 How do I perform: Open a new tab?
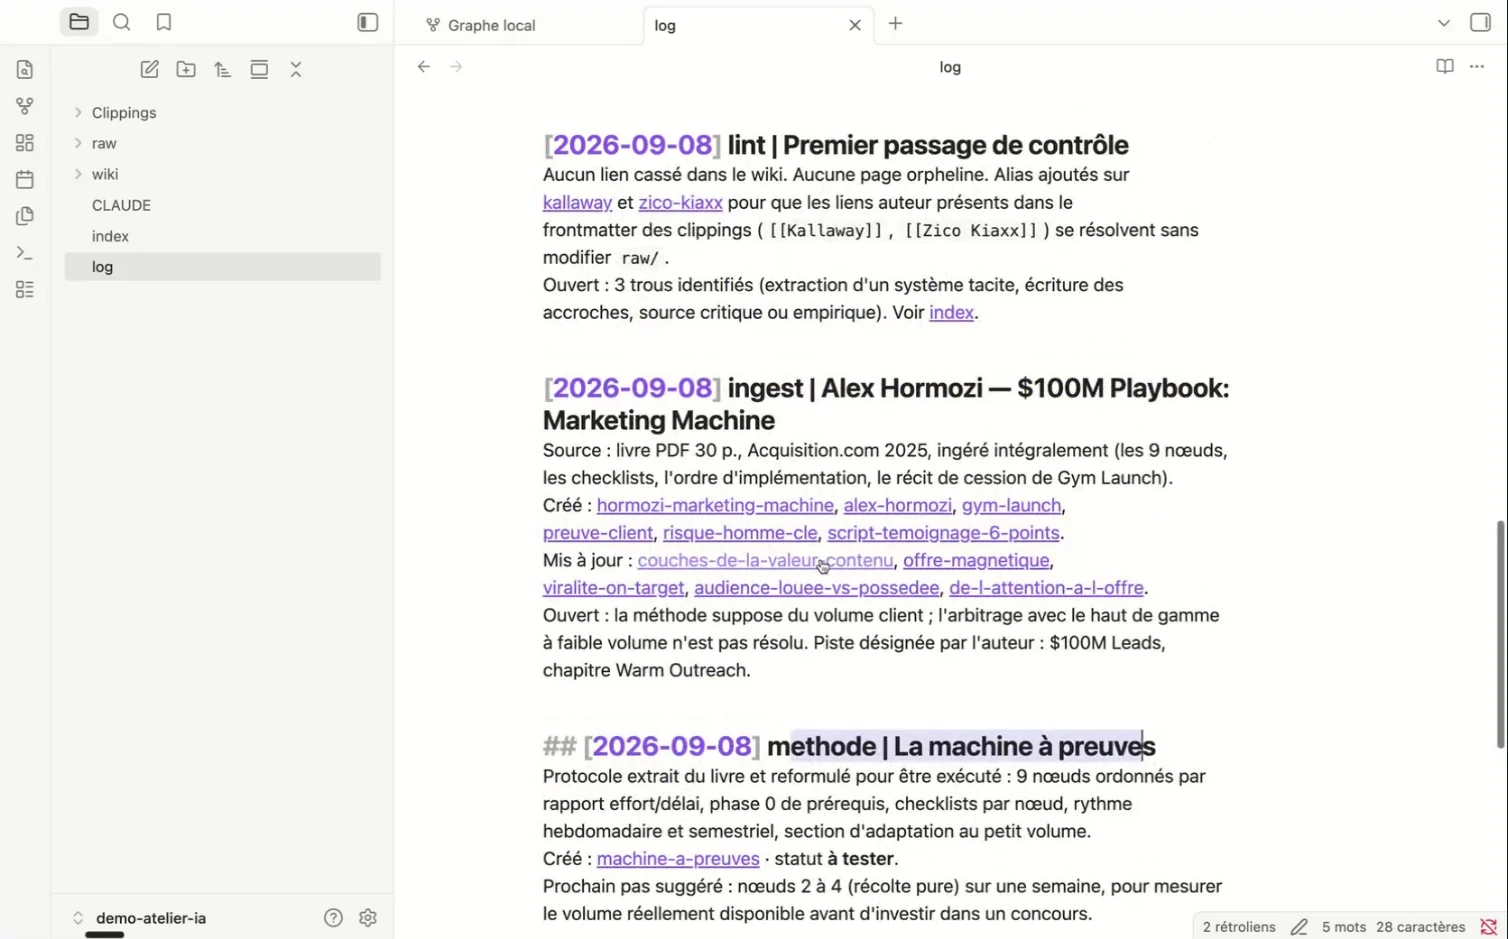[896, 24]
